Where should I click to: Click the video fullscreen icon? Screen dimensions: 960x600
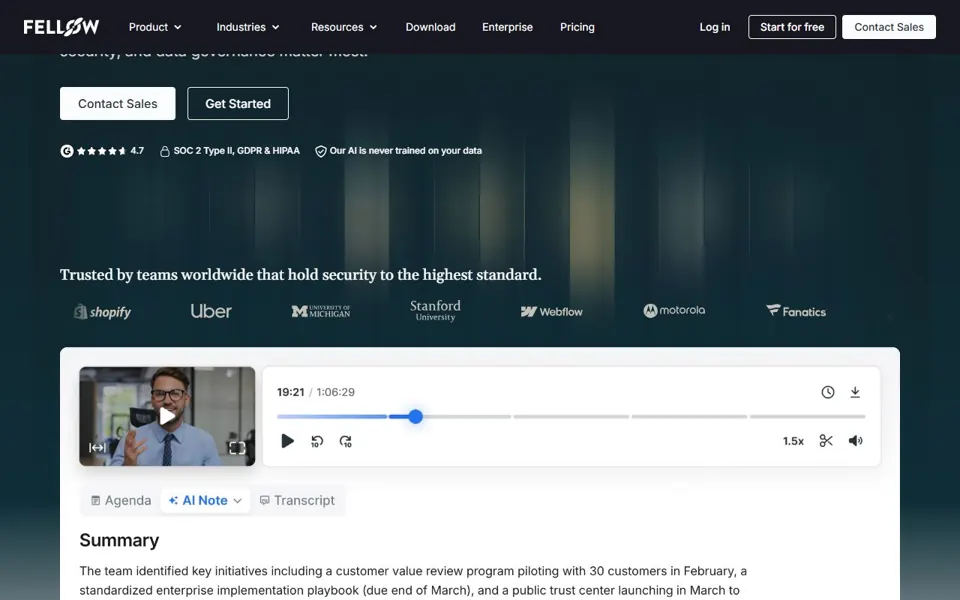tap(237, 448)
